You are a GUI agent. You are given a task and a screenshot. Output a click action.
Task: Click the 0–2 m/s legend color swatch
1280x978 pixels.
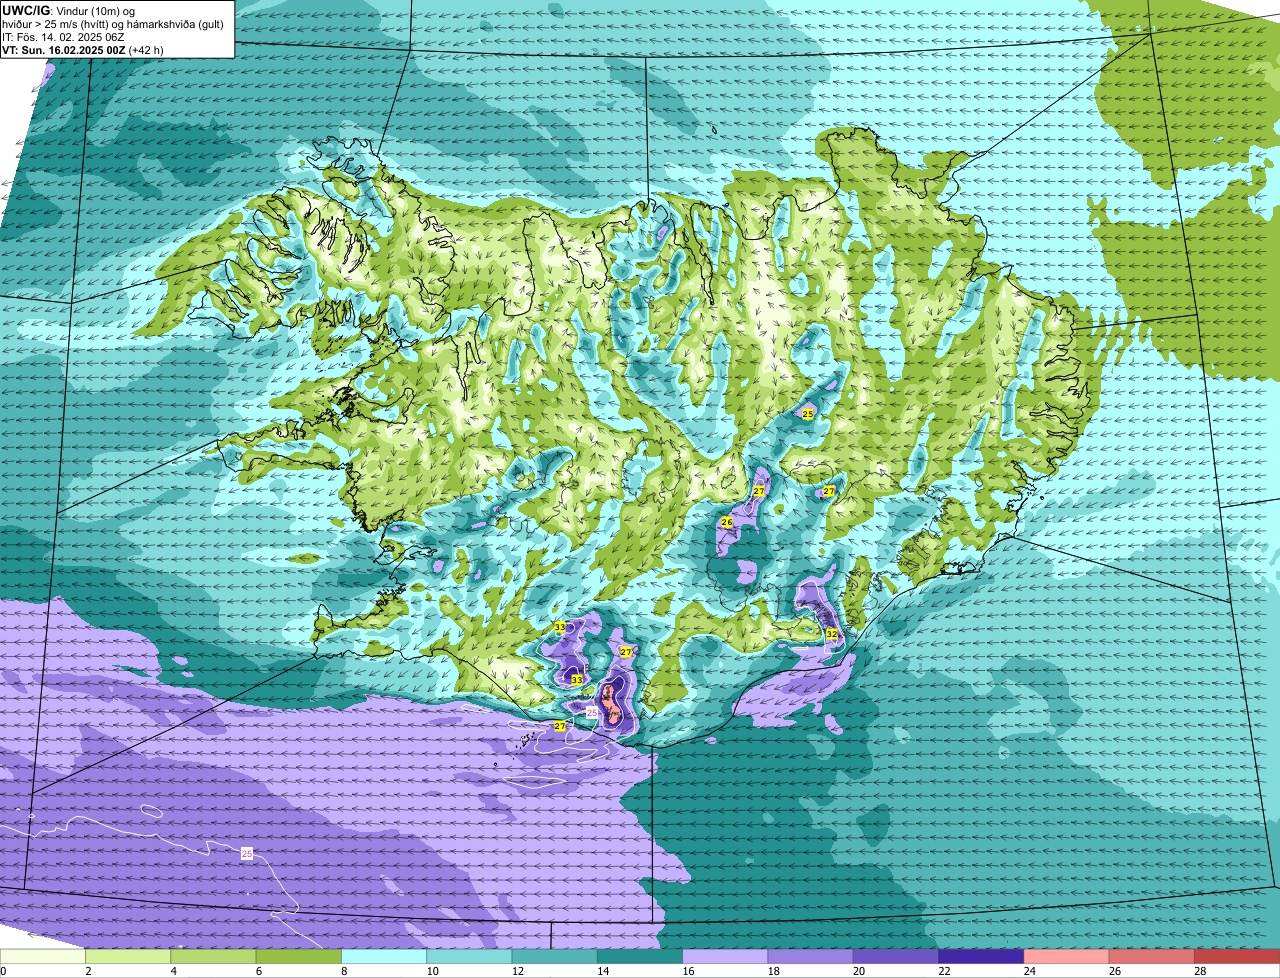43,957
